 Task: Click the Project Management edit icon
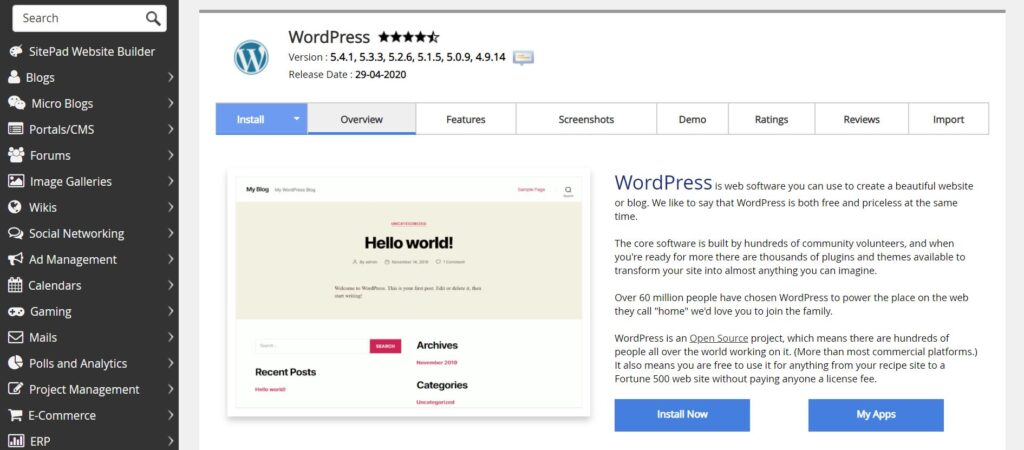click(x=16, y=389)
